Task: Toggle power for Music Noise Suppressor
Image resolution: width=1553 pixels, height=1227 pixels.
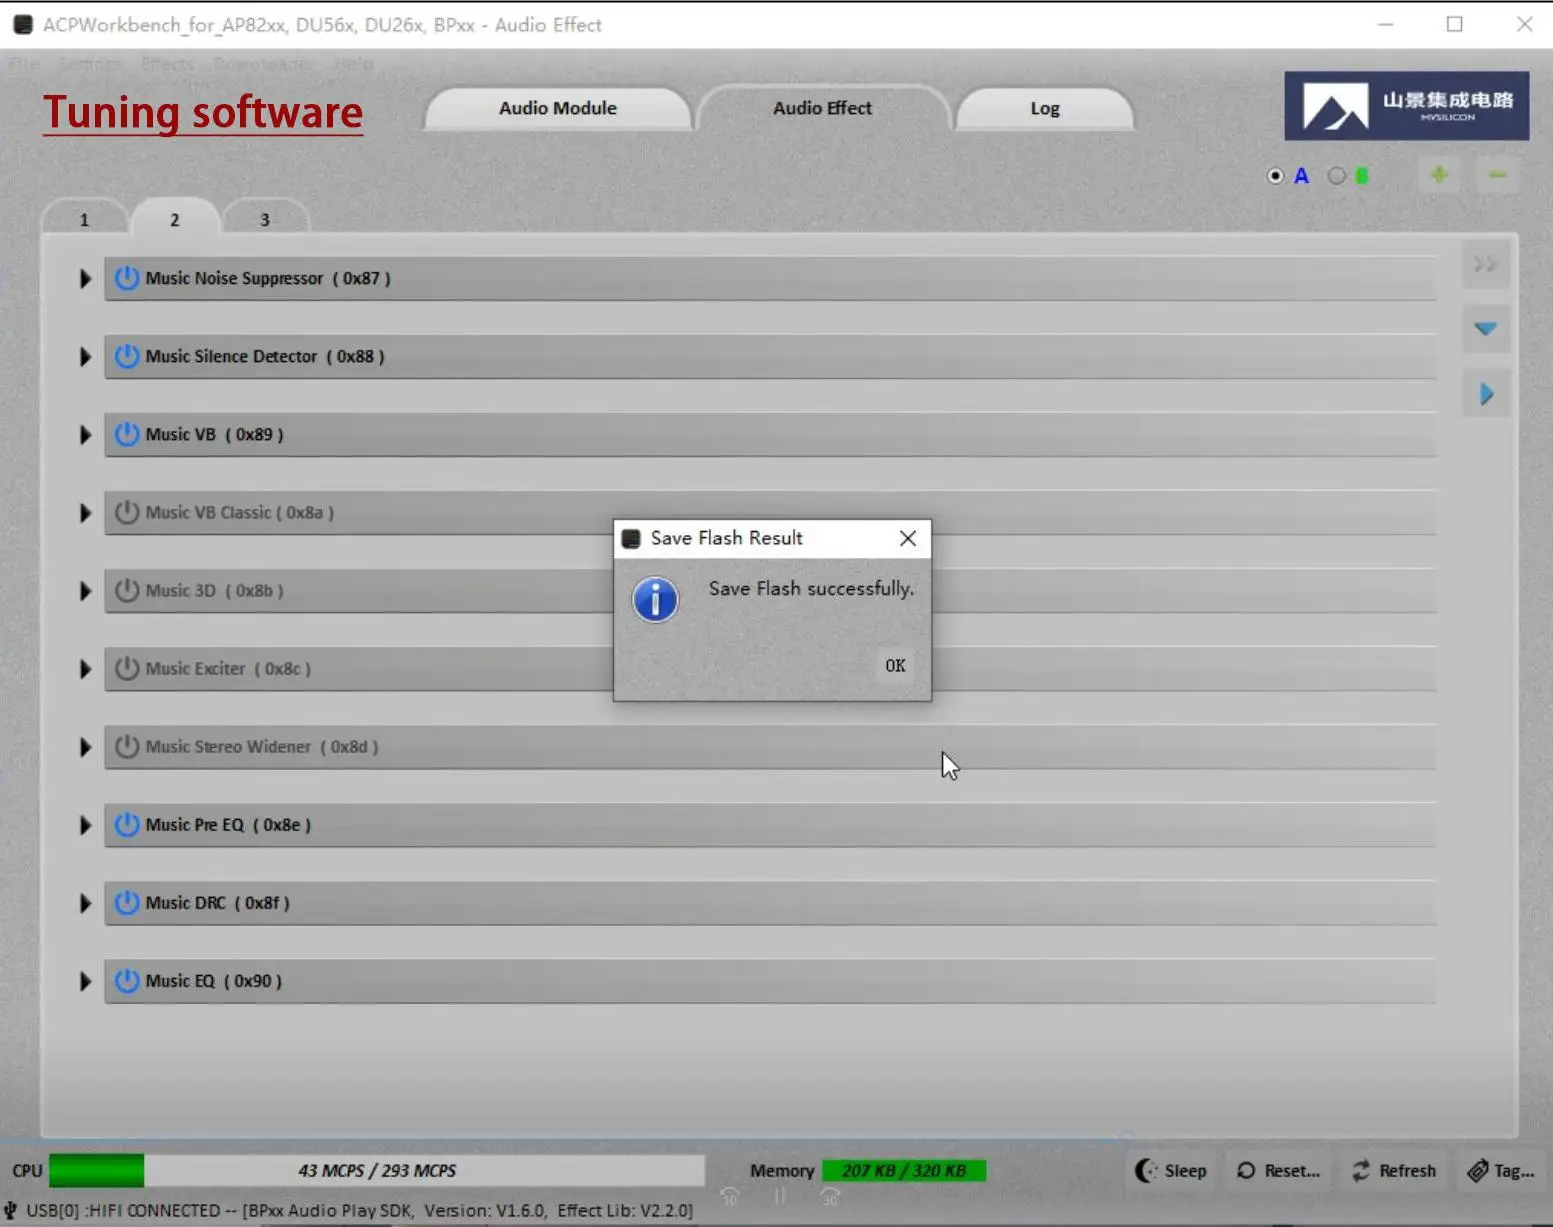Action: coord(127,278)
